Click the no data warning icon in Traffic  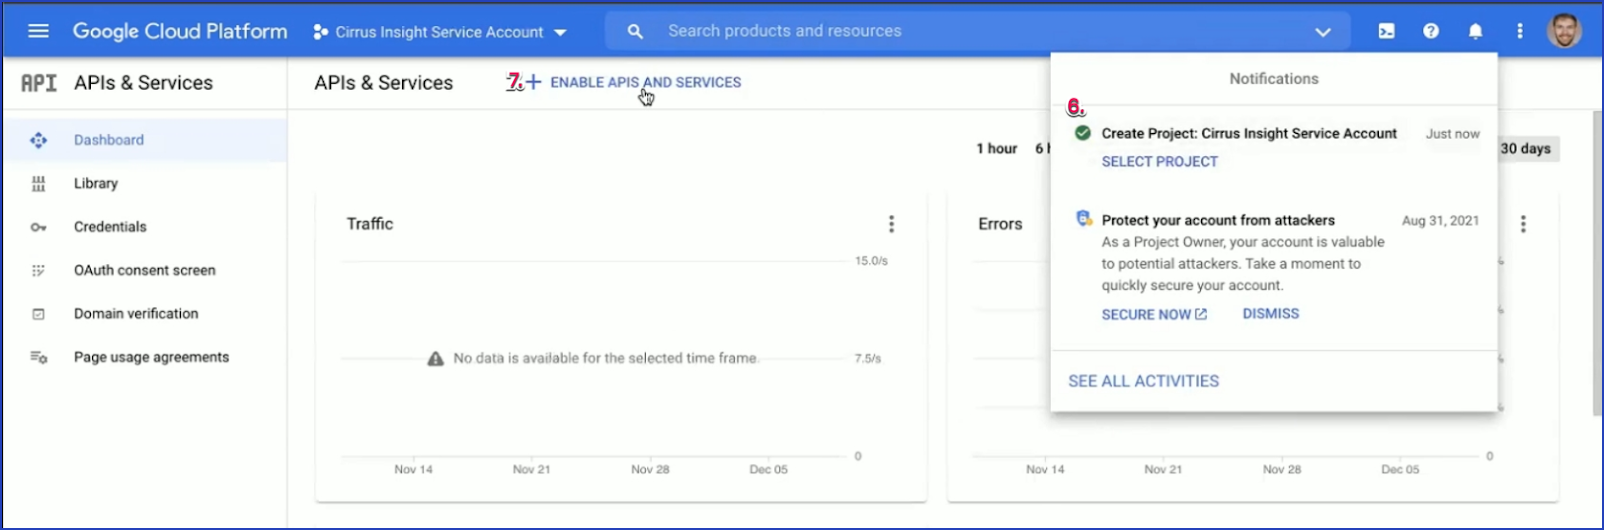tap(435, 358)
